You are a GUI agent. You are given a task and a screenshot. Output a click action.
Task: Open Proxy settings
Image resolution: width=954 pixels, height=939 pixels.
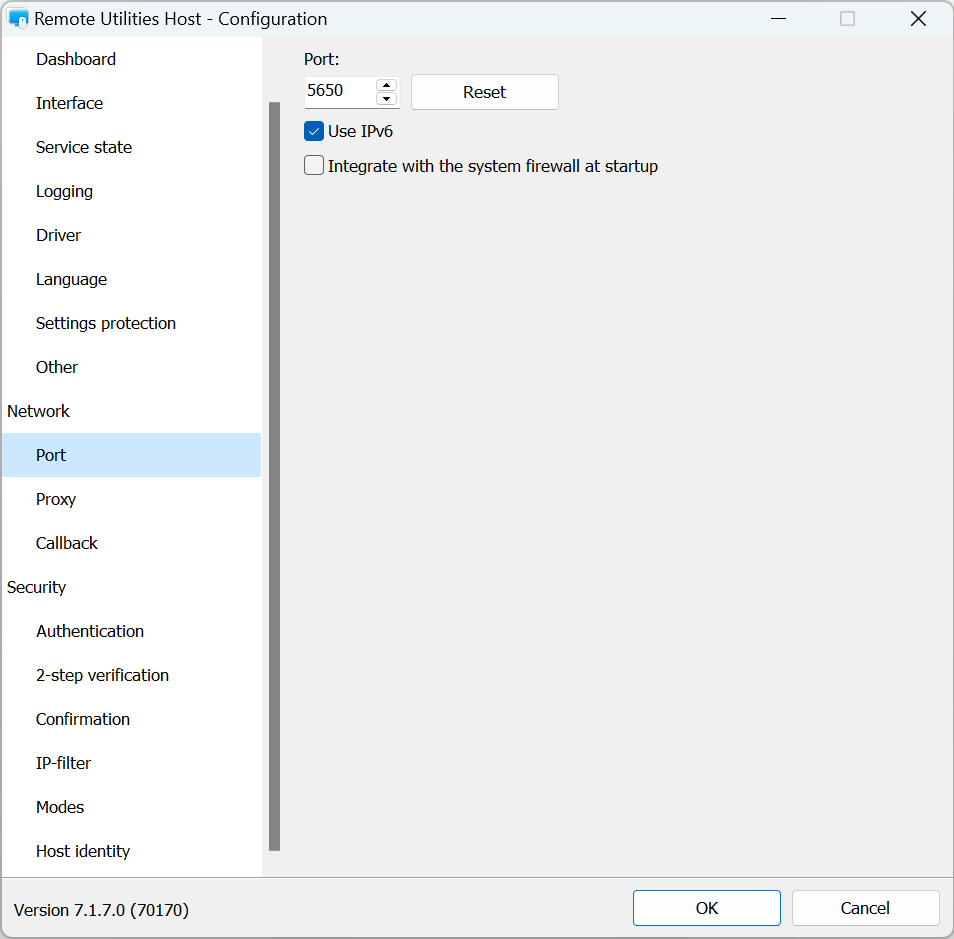(x=131, y=499)
